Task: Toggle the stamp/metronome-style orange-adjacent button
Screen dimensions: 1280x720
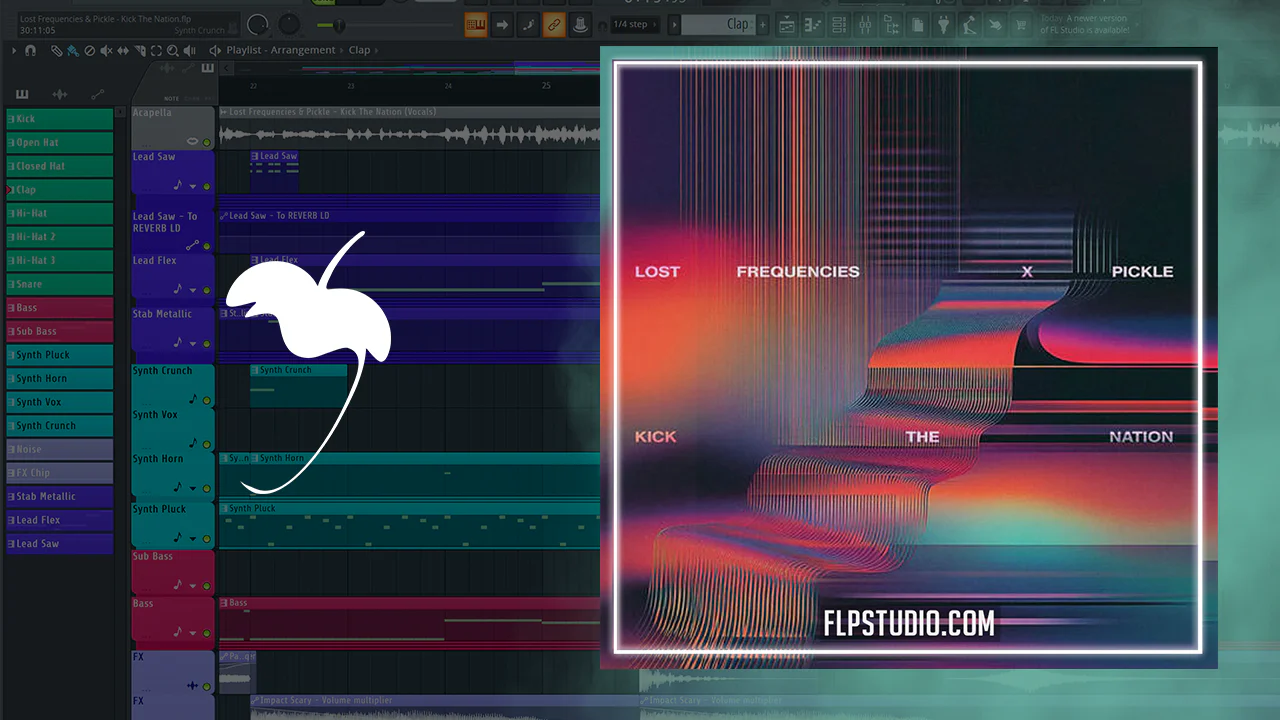Action: 580,24
